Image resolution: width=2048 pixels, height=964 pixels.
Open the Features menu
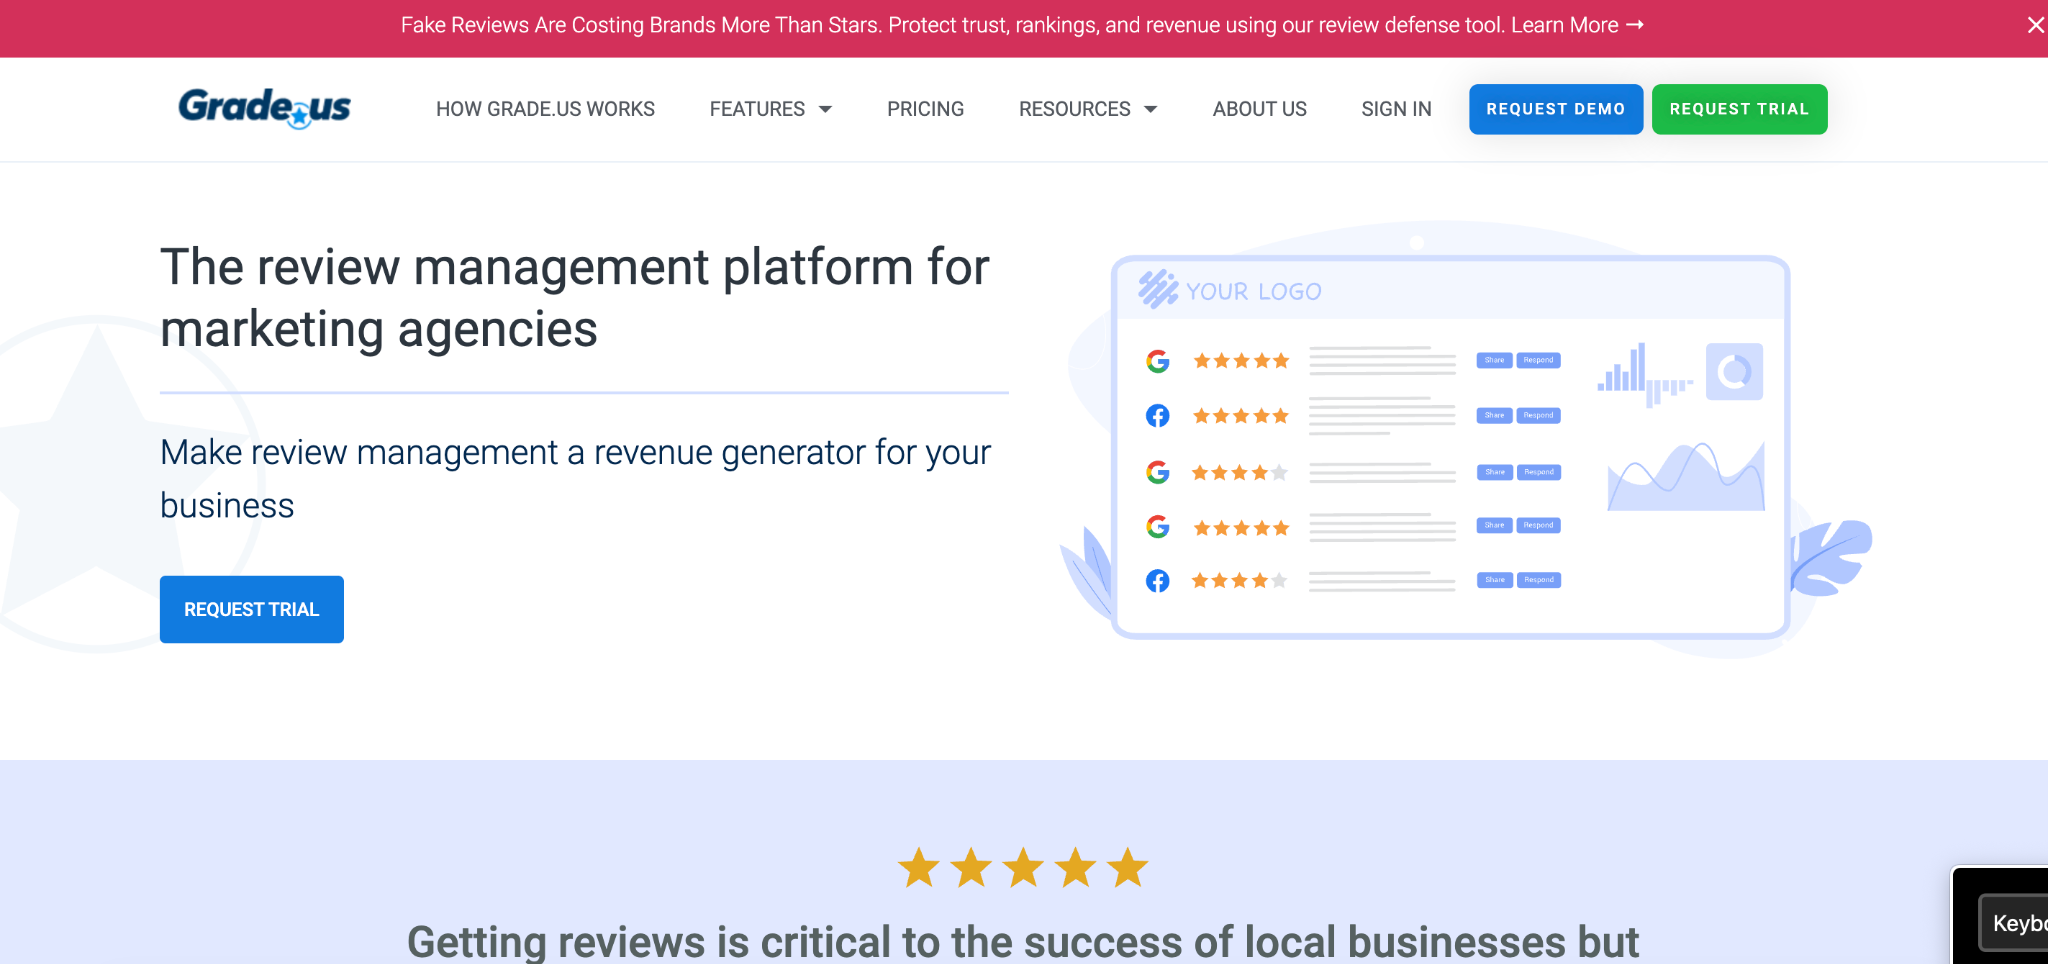[757, 109]
